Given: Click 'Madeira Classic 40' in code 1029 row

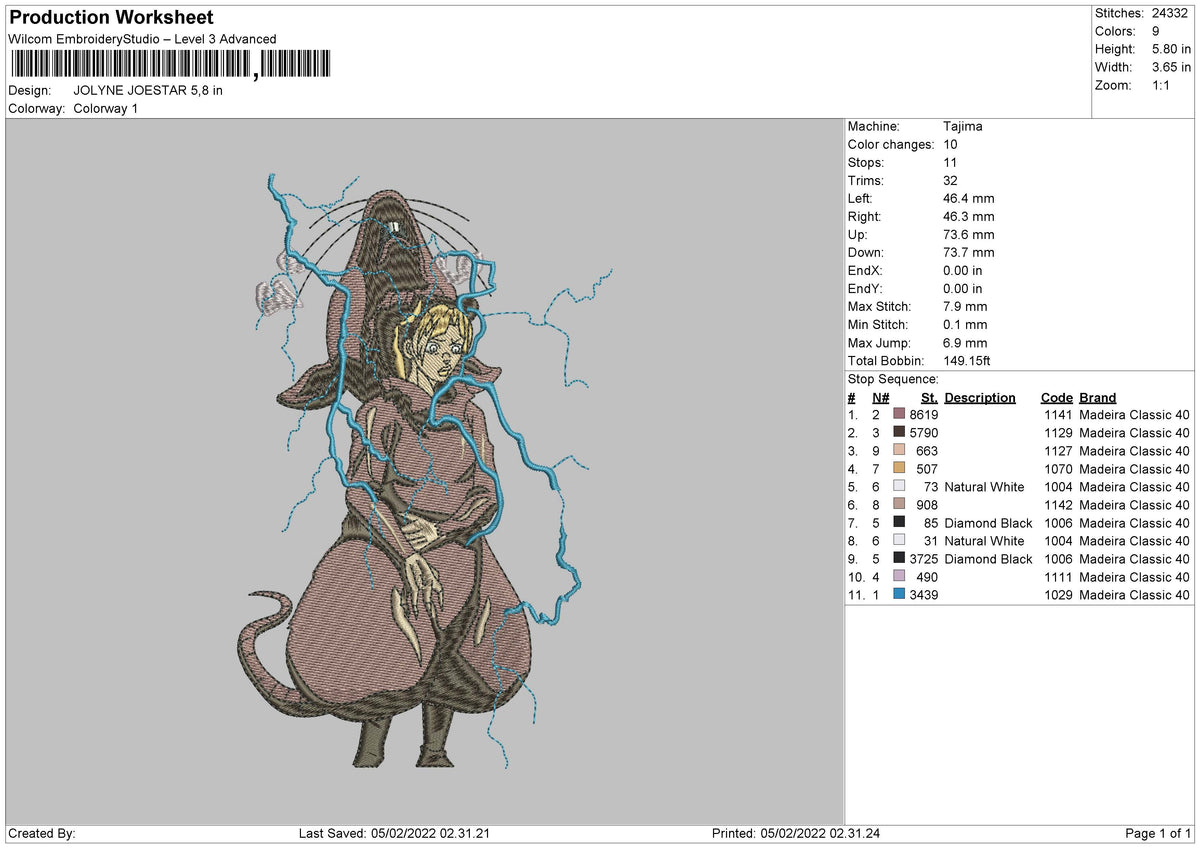Looking at the screenshot, I should tap(1135, 594).
